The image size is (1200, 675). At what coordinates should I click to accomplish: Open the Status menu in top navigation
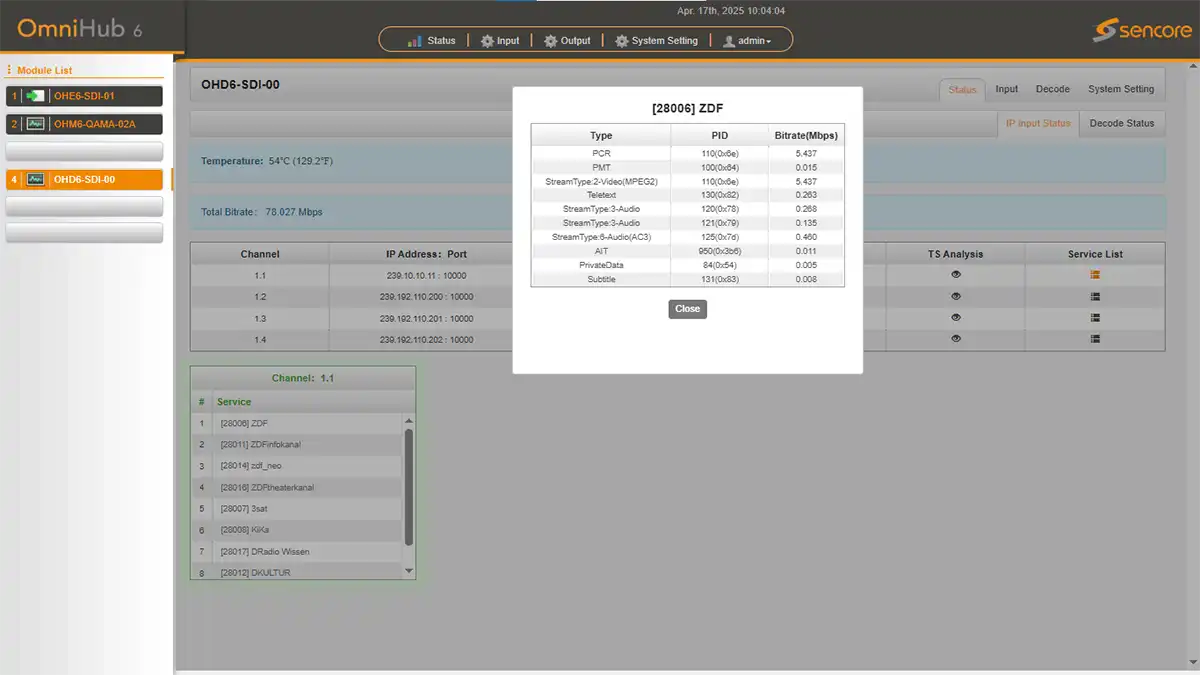pos(432,41)
